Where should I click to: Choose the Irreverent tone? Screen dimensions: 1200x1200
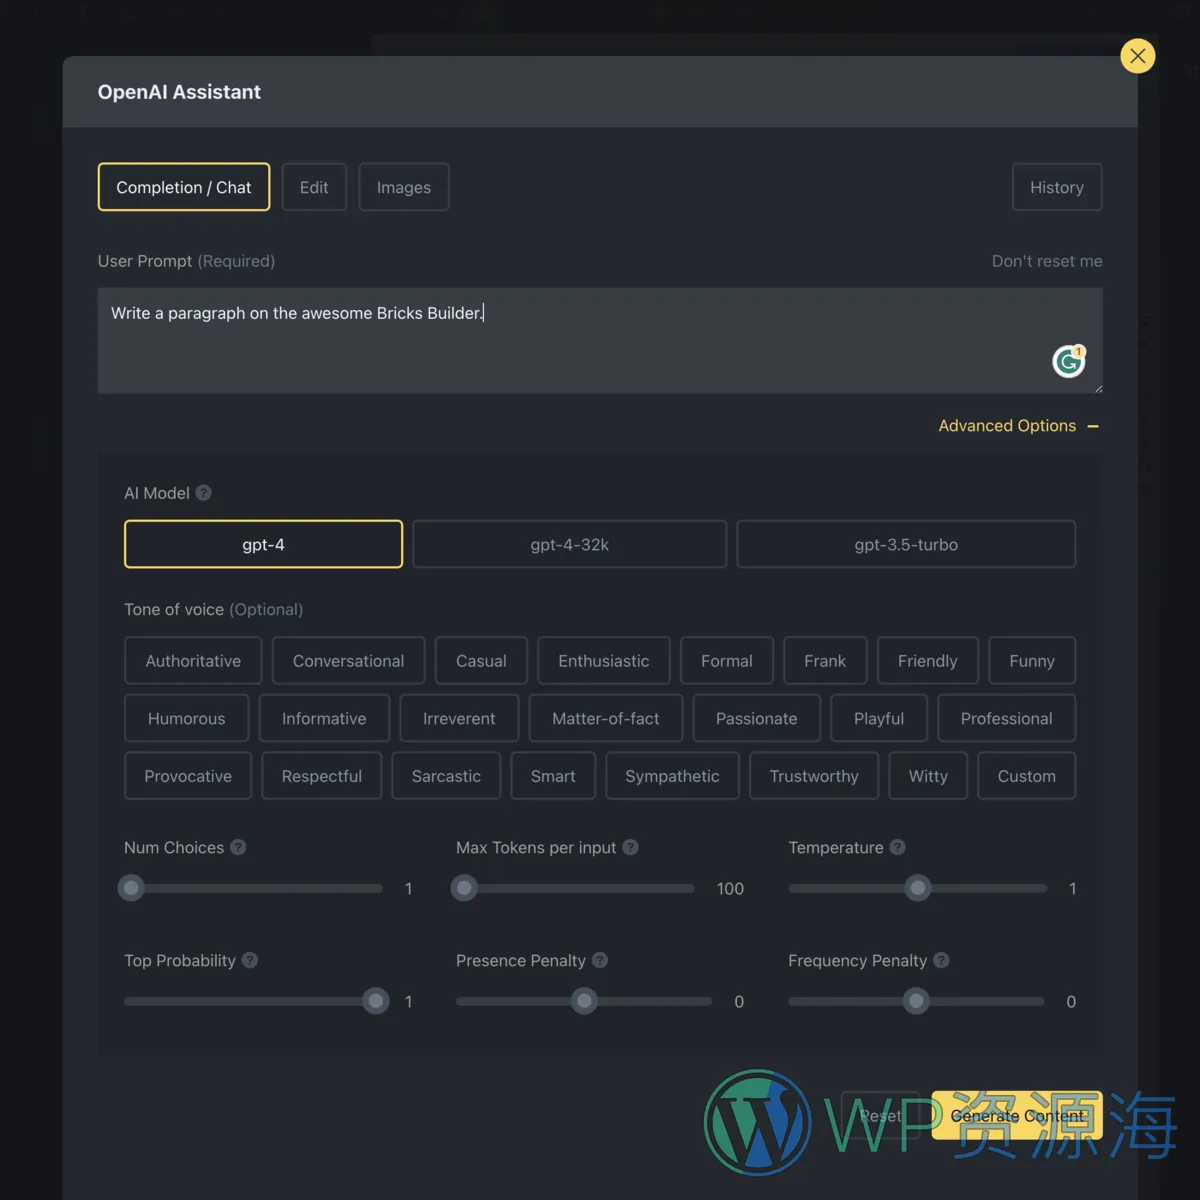coord(459,718)
